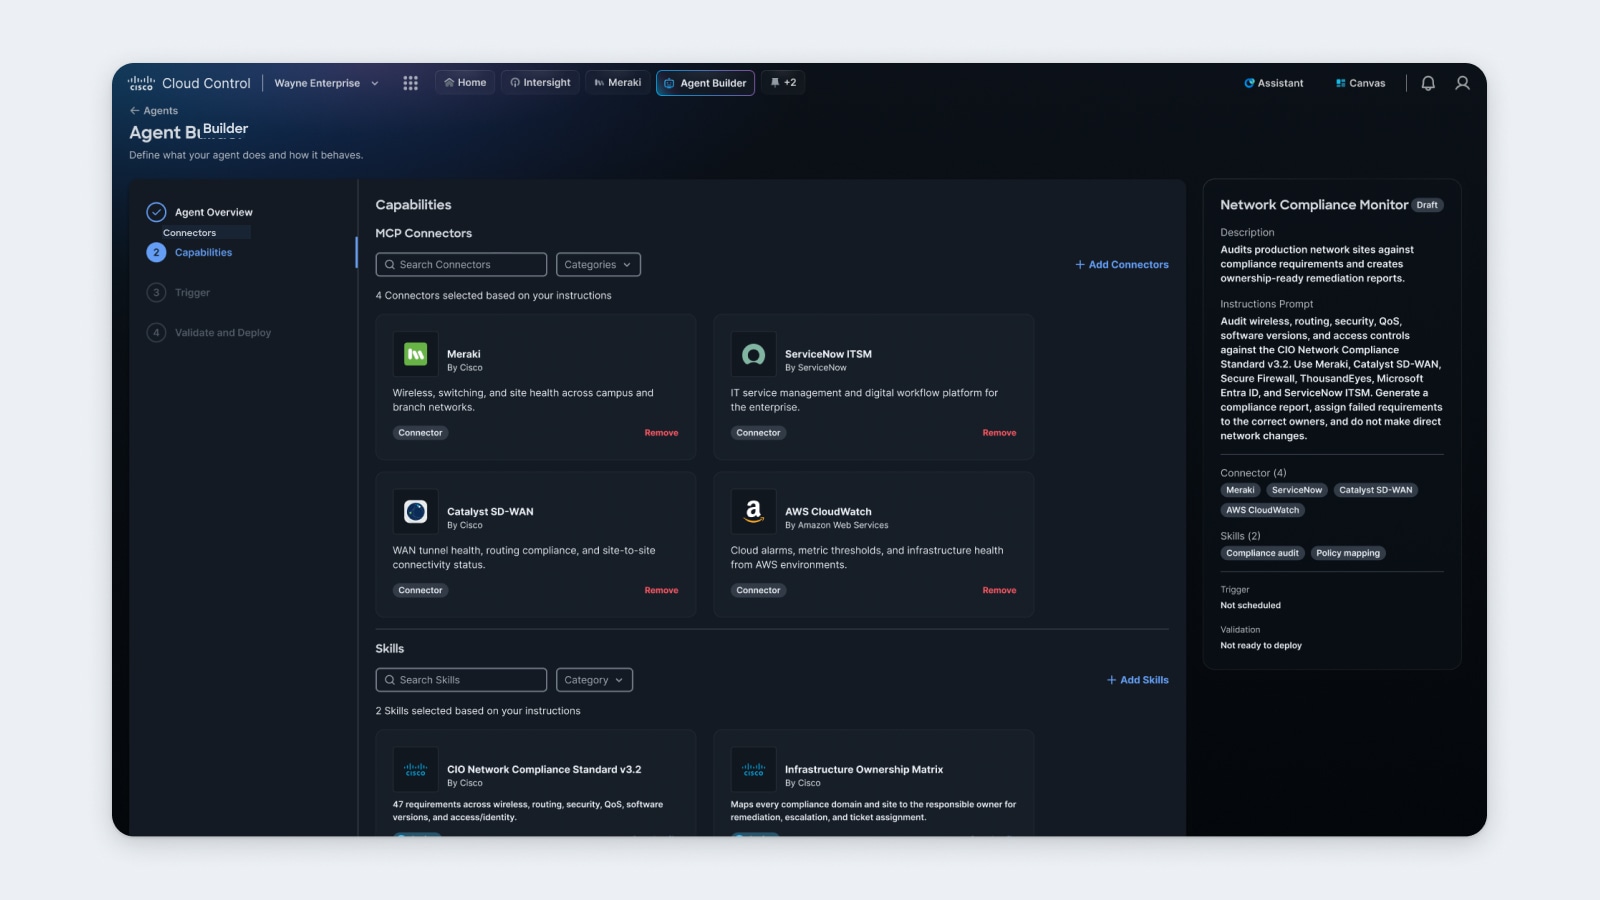1600x900 pixels.
Task: Remove the ServiceNow ITSM connector
Action: (999, 433)
